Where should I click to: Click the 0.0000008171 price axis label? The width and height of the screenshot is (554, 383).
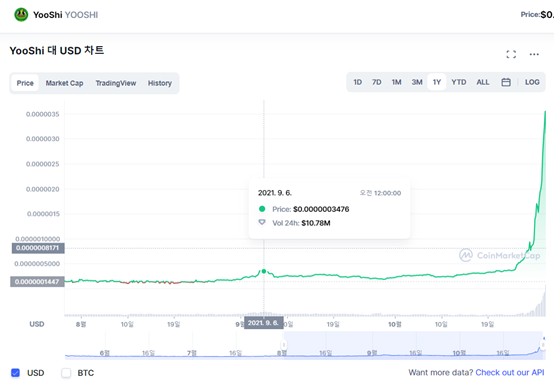click(x=37, y=248)
